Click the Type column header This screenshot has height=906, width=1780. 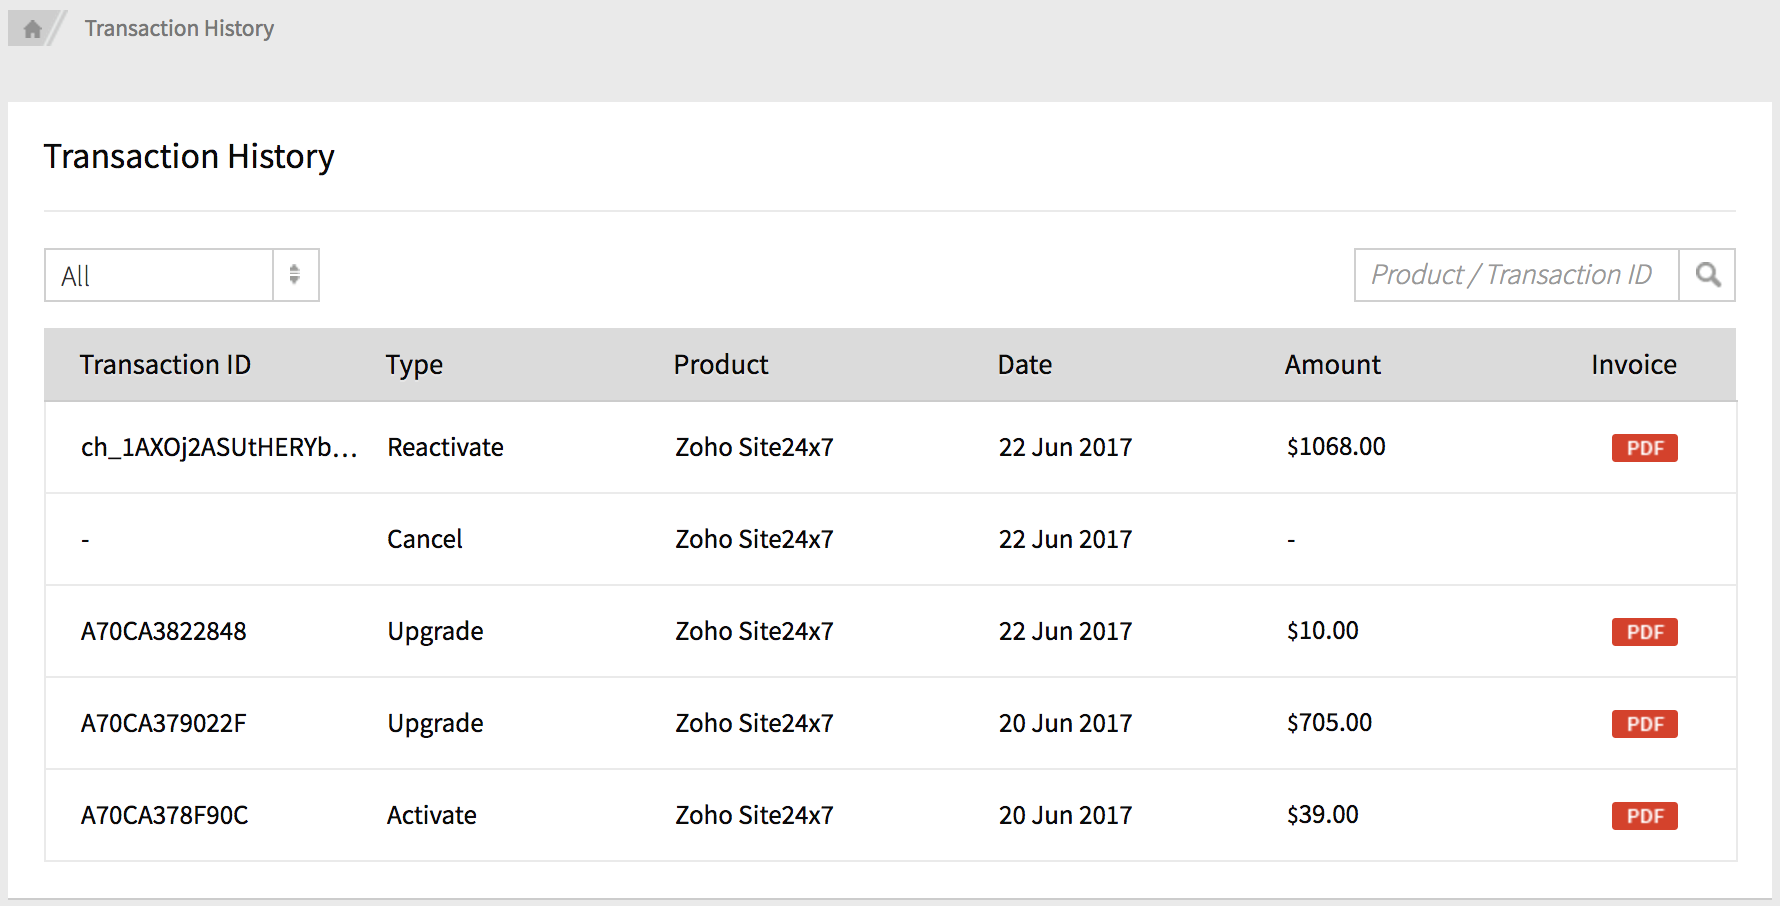coord(414,365)
